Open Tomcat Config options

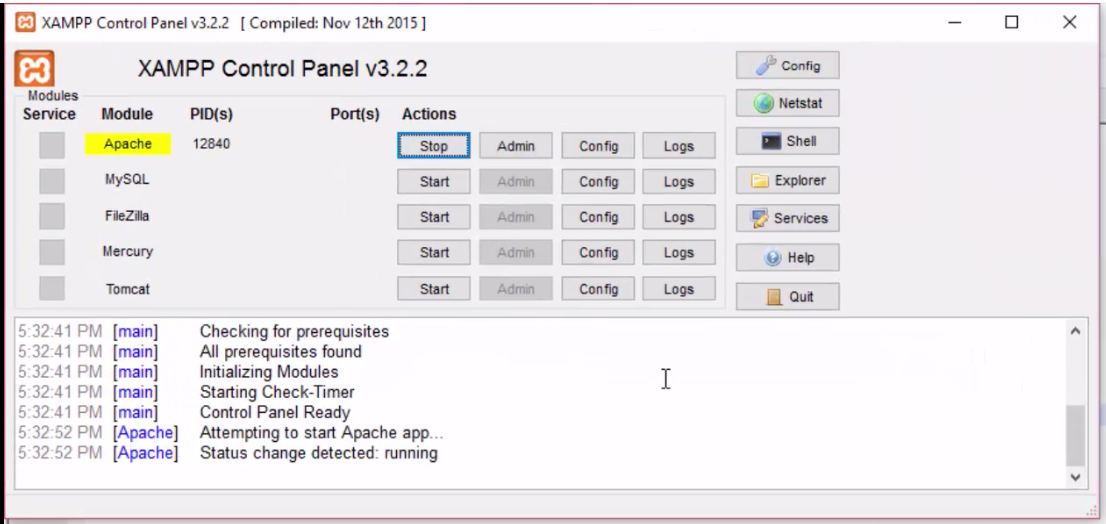coord(598,289)
